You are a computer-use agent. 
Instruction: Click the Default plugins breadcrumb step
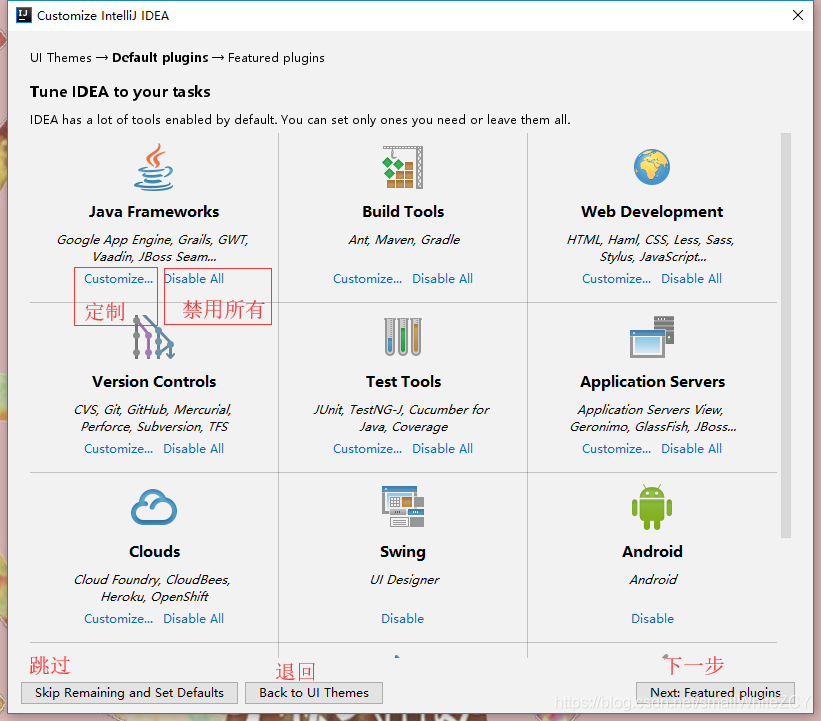(x=160, y=58)
